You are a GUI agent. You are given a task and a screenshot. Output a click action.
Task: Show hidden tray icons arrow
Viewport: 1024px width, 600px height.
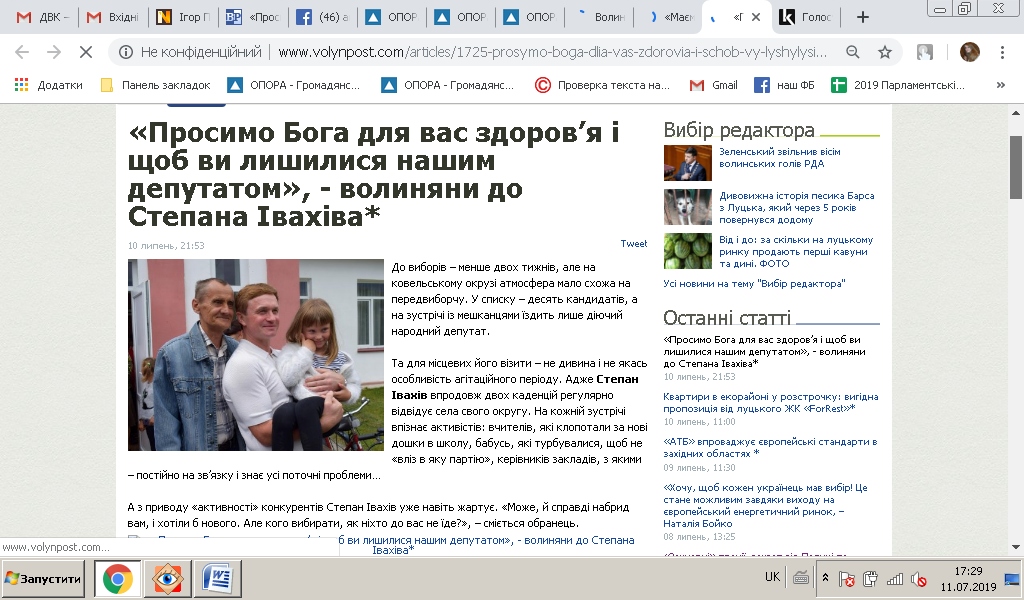(x=825, y=578)
